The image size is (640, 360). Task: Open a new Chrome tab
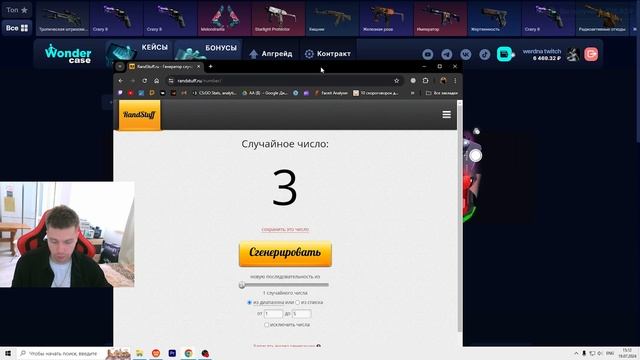click(x=211, y=66)
